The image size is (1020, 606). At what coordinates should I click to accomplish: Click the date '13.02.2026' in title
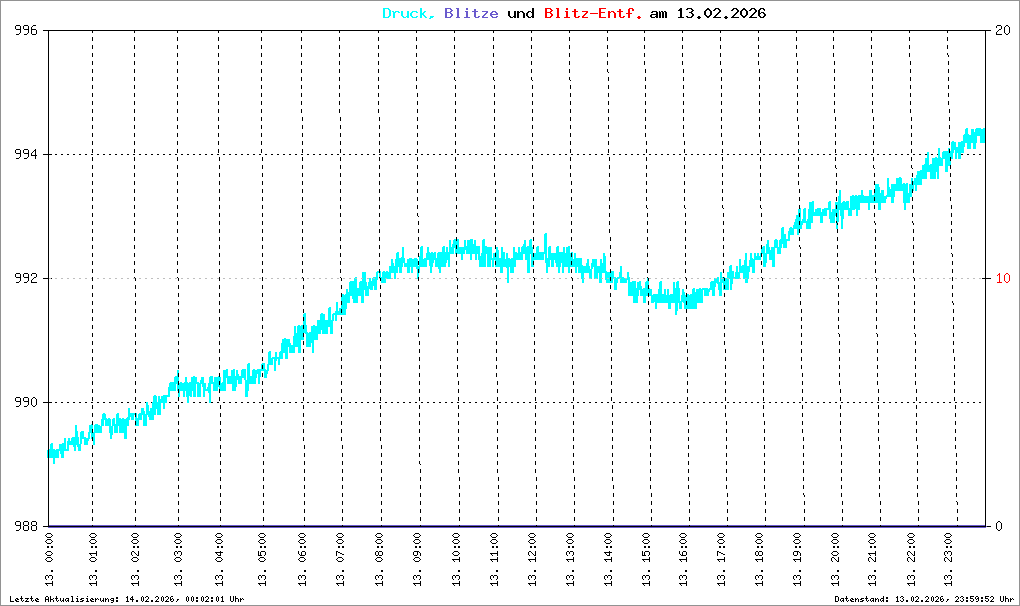721,14
